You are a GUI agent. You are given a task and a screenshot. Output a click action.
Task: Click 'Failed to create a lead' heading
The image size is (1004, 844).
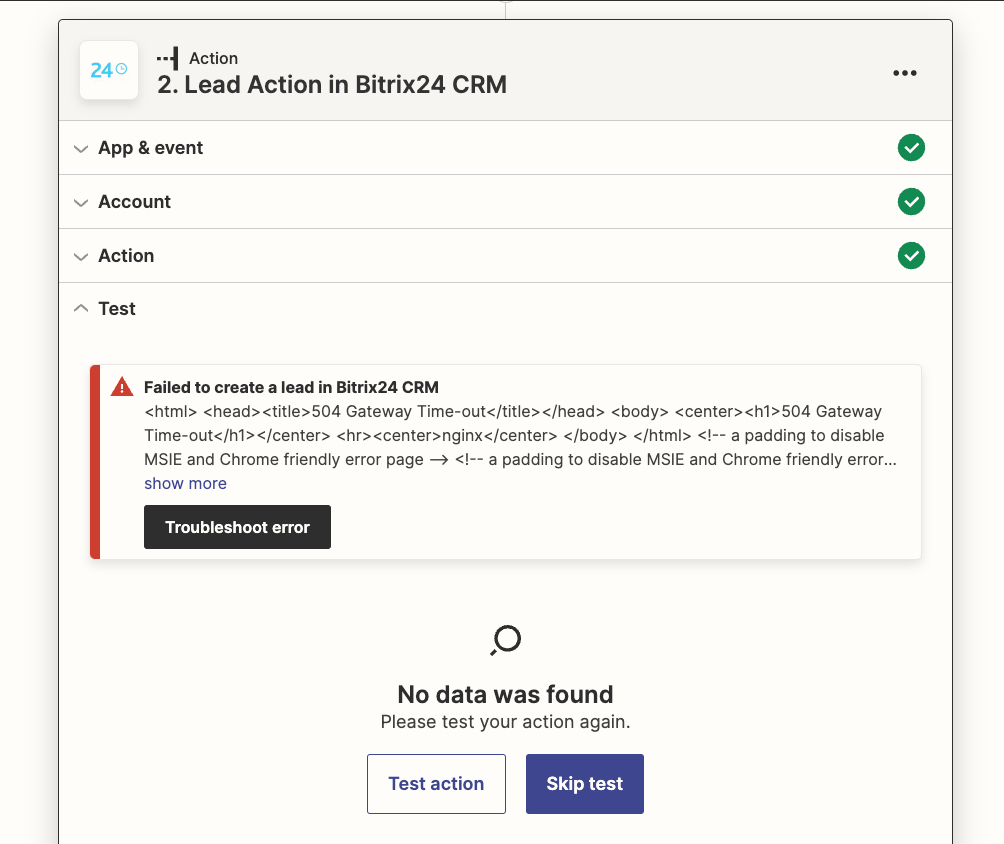click(x=291, y=387)
